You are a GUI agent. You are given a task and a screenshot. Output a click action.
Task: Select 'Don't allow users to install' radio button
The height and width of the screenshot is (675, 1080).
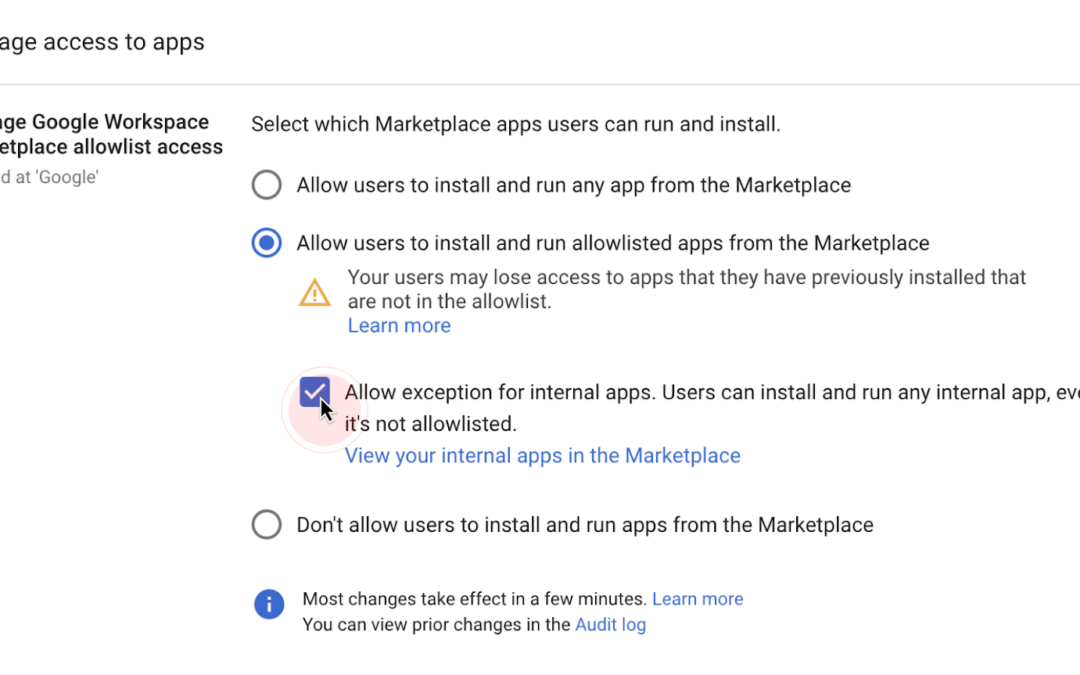coord(267,524)
